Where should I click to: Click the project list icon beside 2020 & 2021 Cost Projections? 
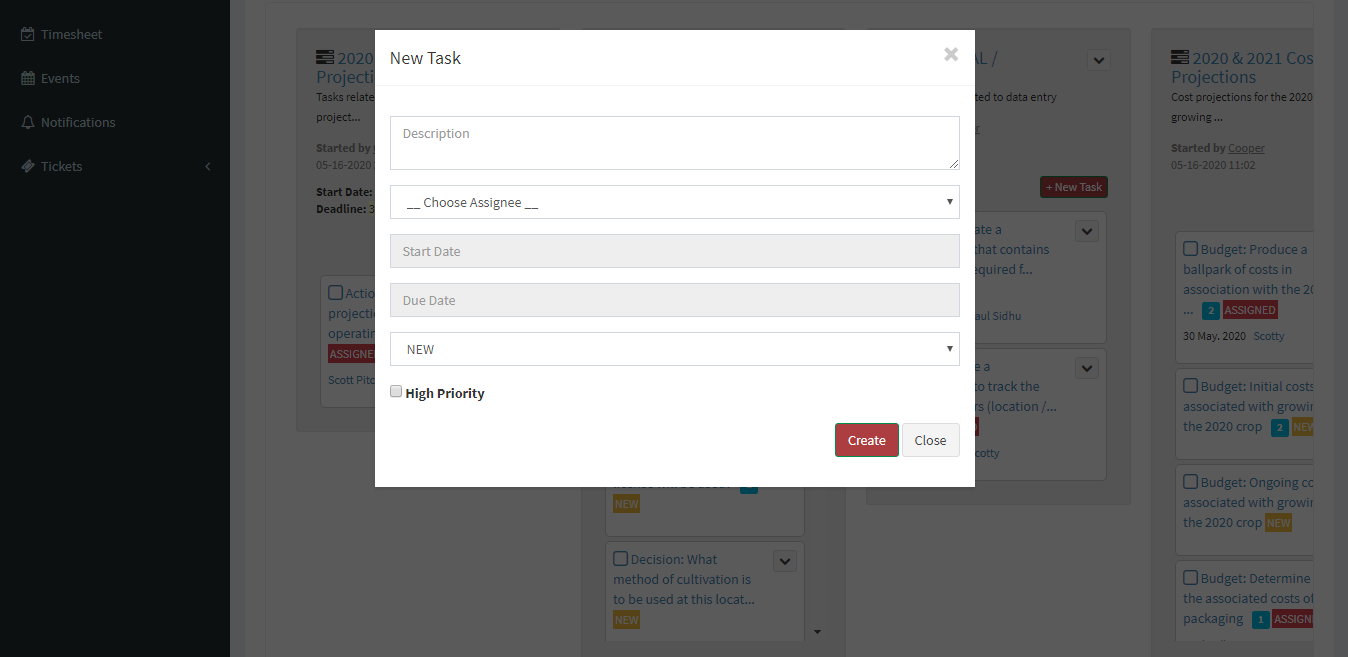click(1180, 58)
